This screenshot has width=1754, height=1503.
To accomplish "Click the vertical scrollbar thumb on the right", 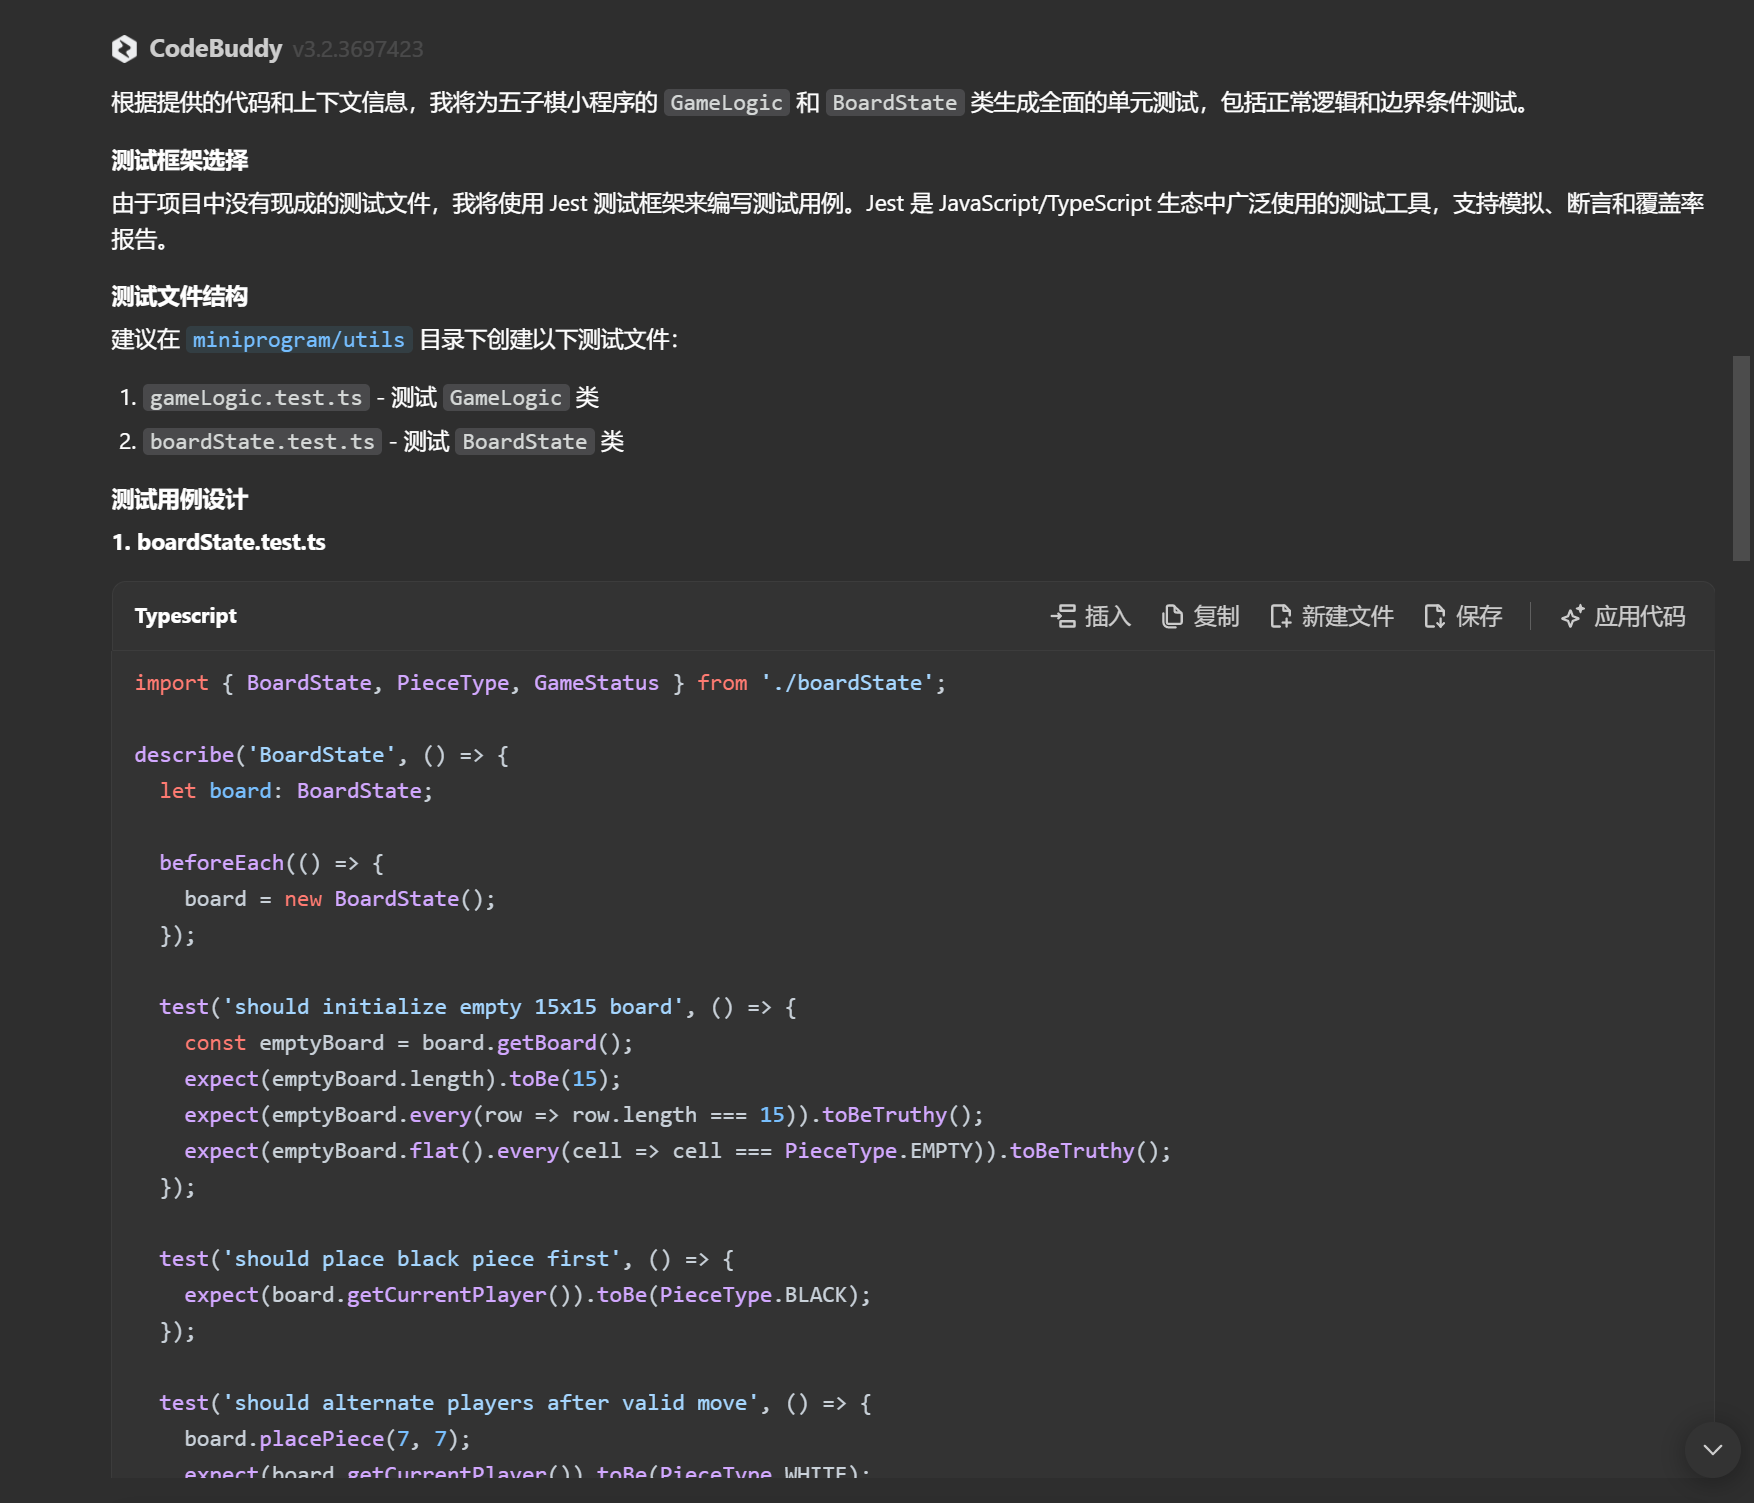I will click(x=1741, y=458).
